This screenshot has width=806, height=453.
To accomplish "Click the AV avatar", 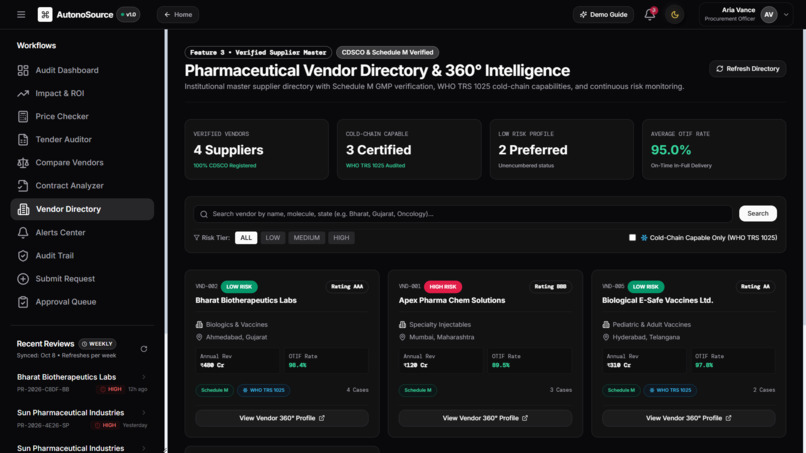I will [768, 14].
